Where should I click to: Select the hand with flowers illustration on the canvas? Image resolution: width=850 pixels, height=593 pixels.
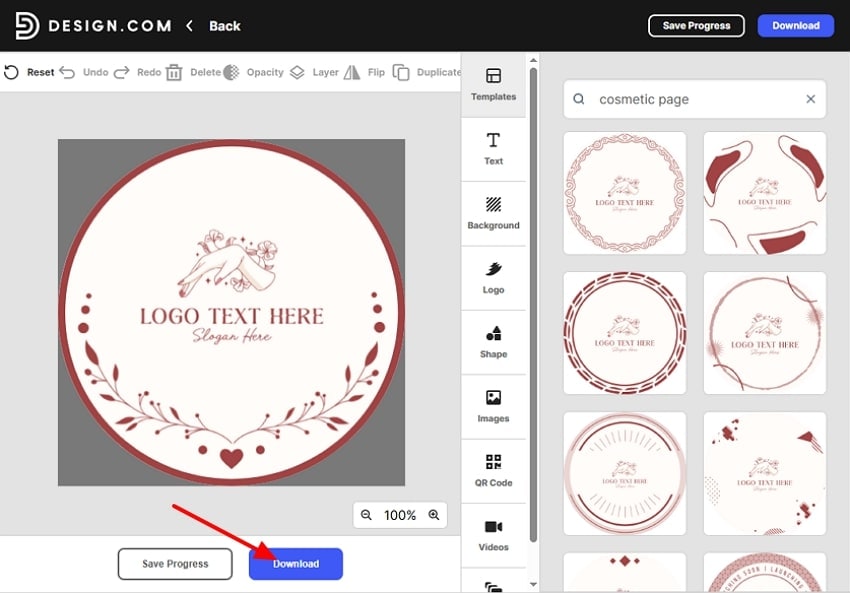tap(228, 263)
